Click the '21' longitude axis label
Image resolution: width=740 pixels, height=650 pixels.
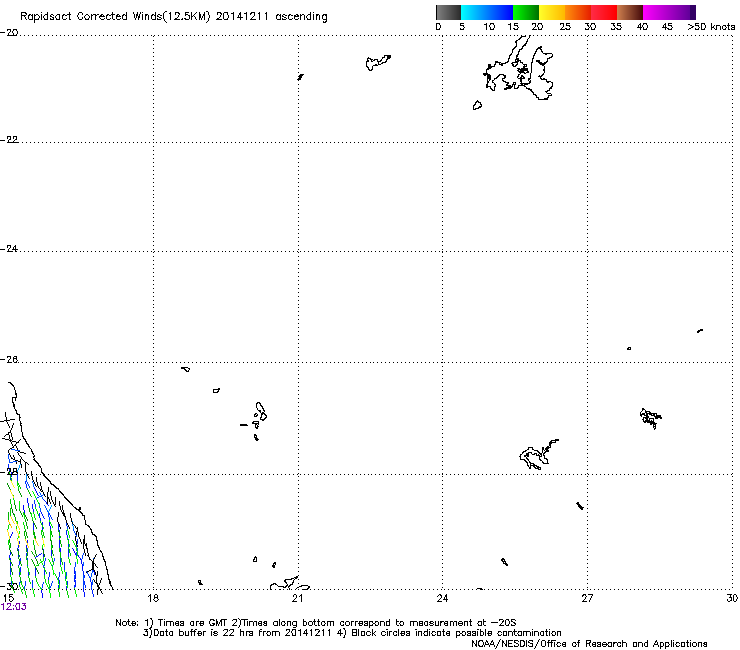click(297, 598)
